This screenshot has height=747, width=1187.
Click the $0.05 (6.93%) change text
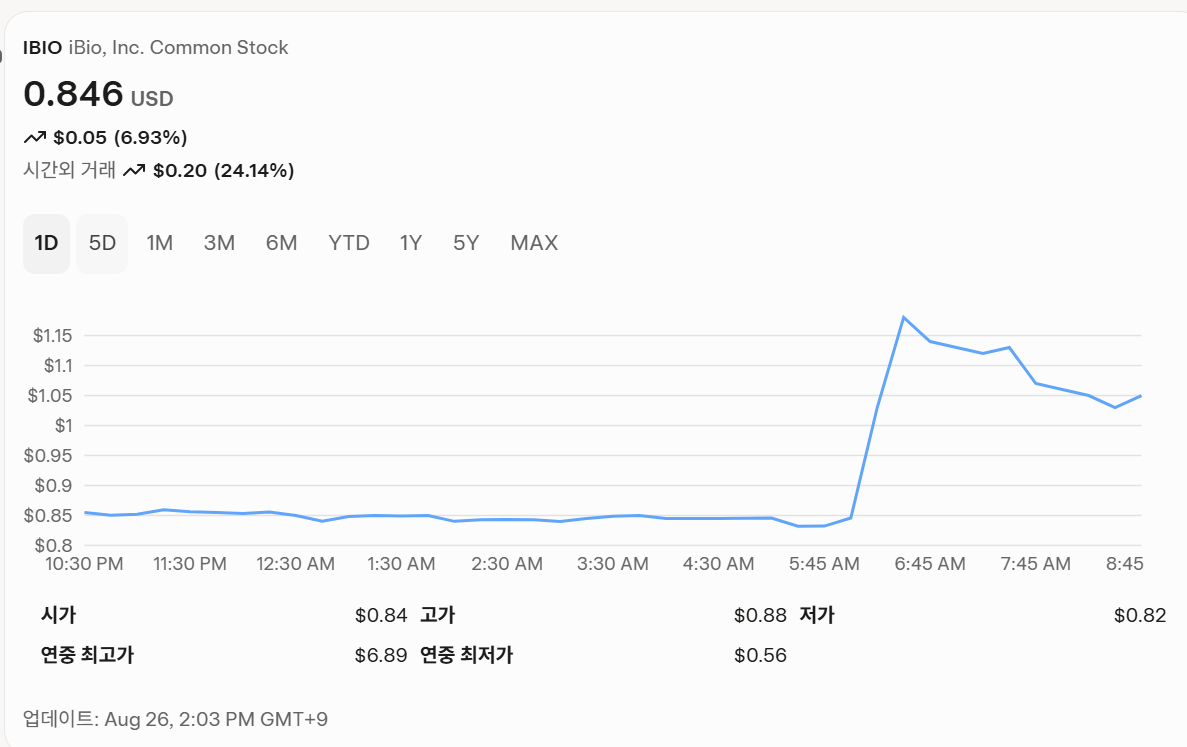[x=120, y=138]
